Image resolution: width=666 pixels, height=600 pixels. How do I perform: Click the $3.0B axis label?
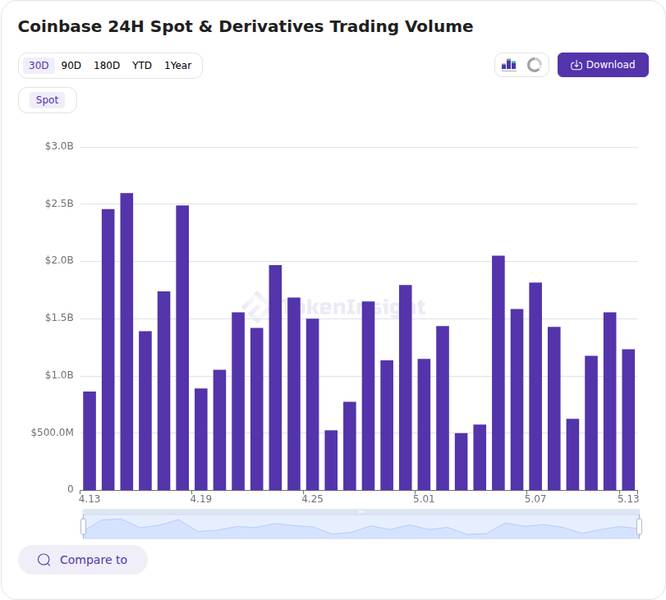[x=59, y=146]
